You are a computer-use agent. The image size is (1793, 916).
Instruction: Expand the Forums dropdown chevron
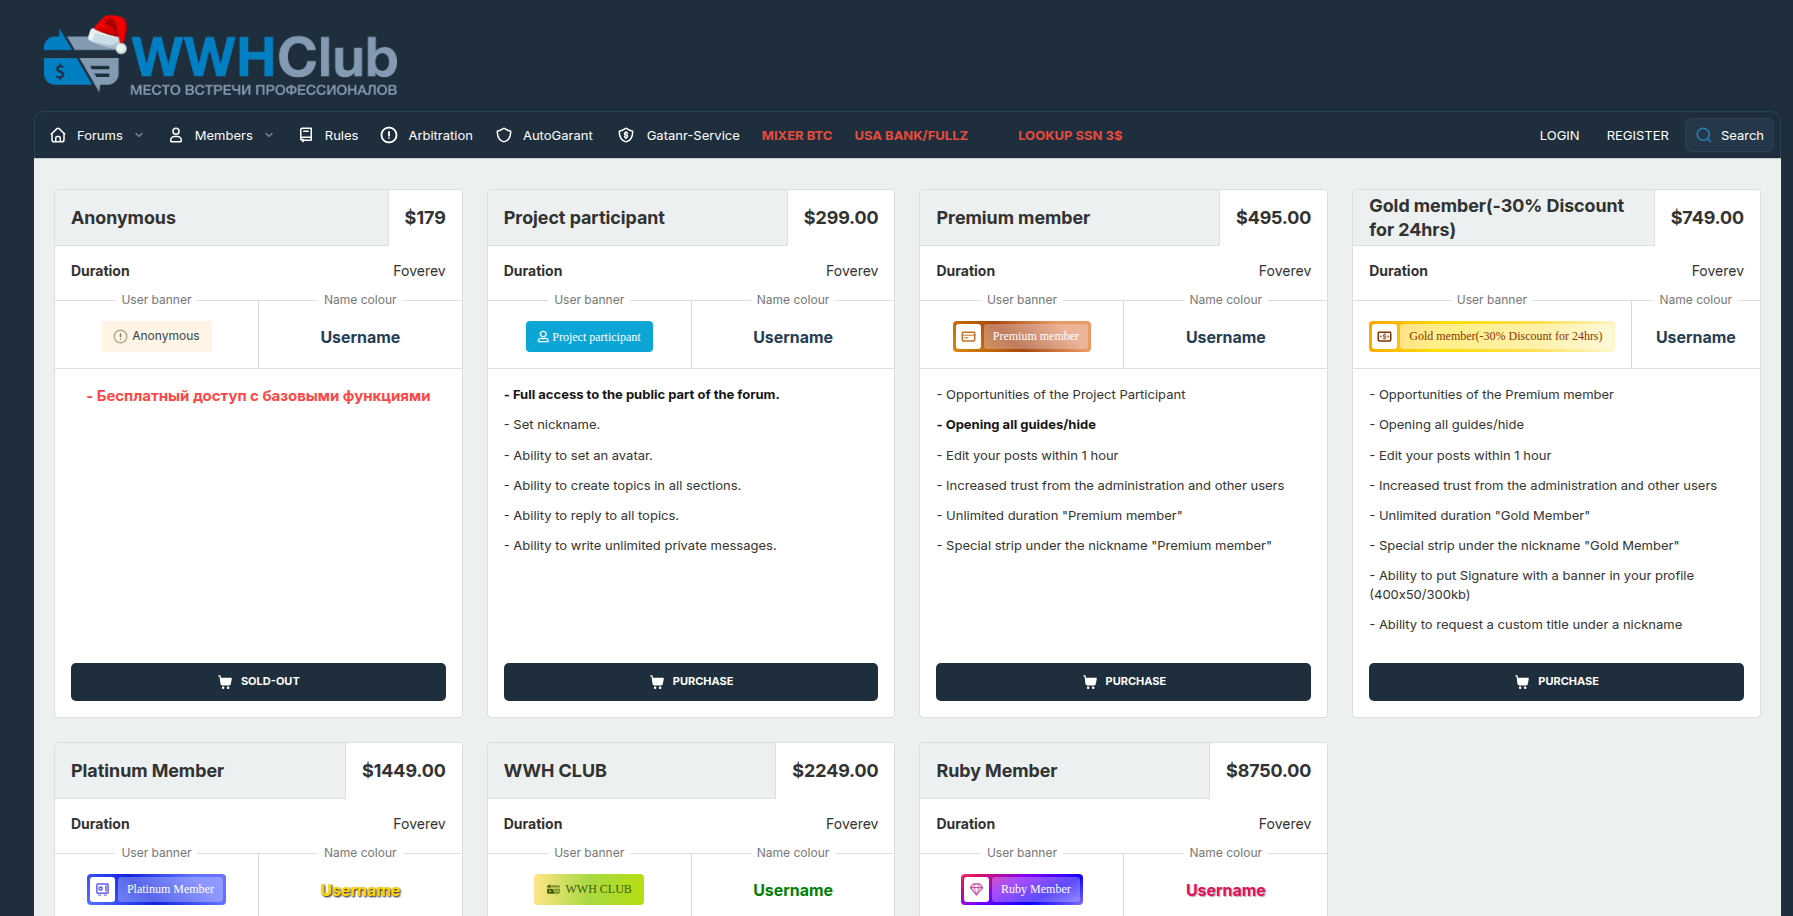click(139, 135)
